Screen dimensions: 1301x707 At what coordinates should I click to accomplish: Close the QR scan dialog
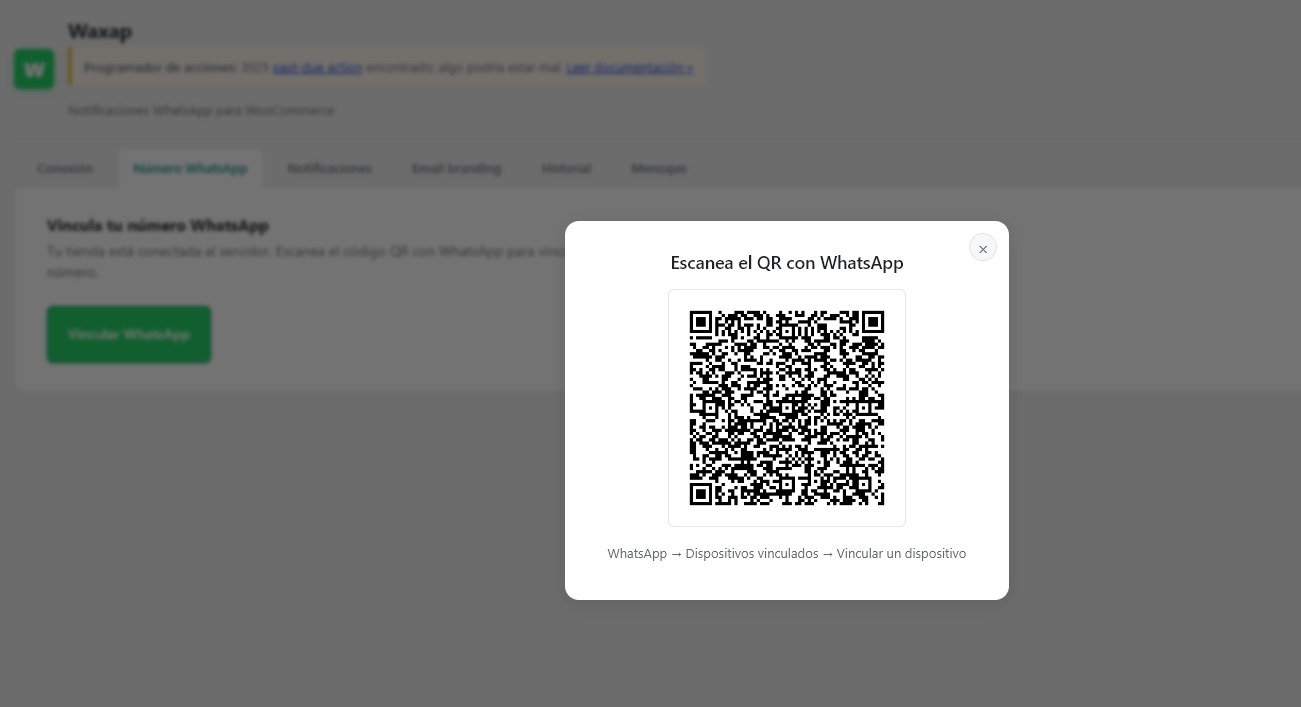pyautogui.click(x=983, y=248)
